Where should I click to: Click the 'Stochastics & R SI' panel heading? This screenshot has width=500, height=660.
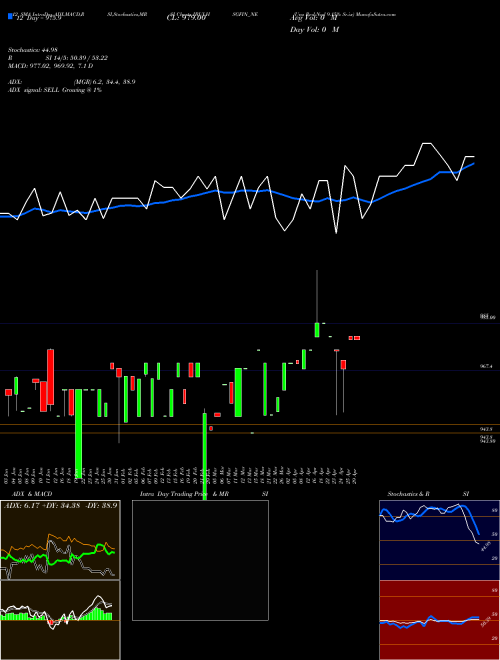coord(428,494)
